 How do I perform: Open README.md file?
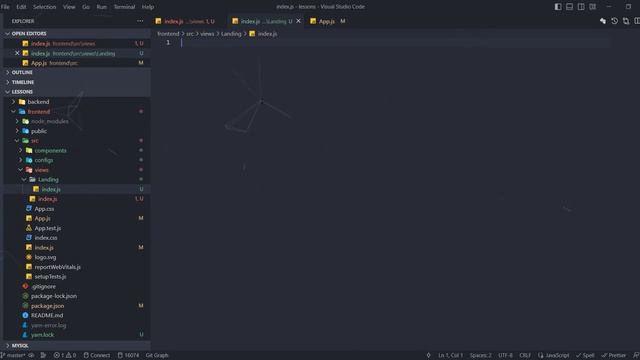coord(77,315)
